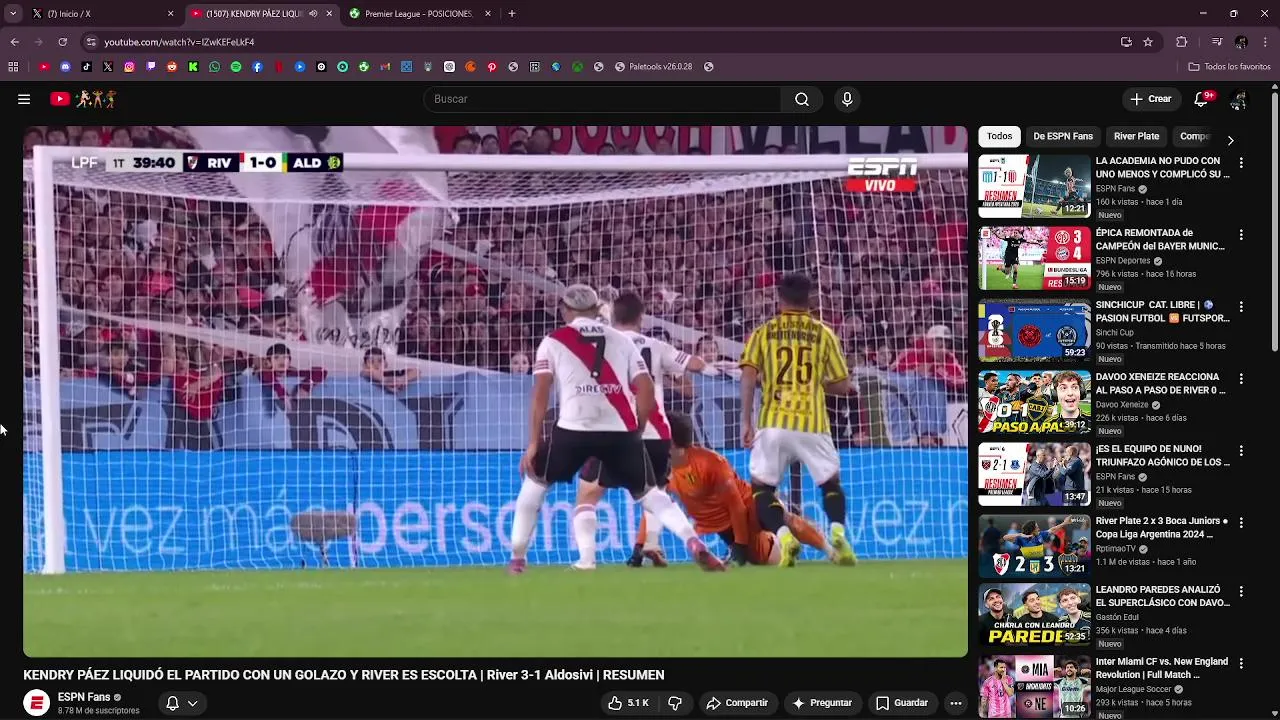Toggle the Guardar save button
This screenshot has height=720, width=1280.
click(x=902, y=703)
